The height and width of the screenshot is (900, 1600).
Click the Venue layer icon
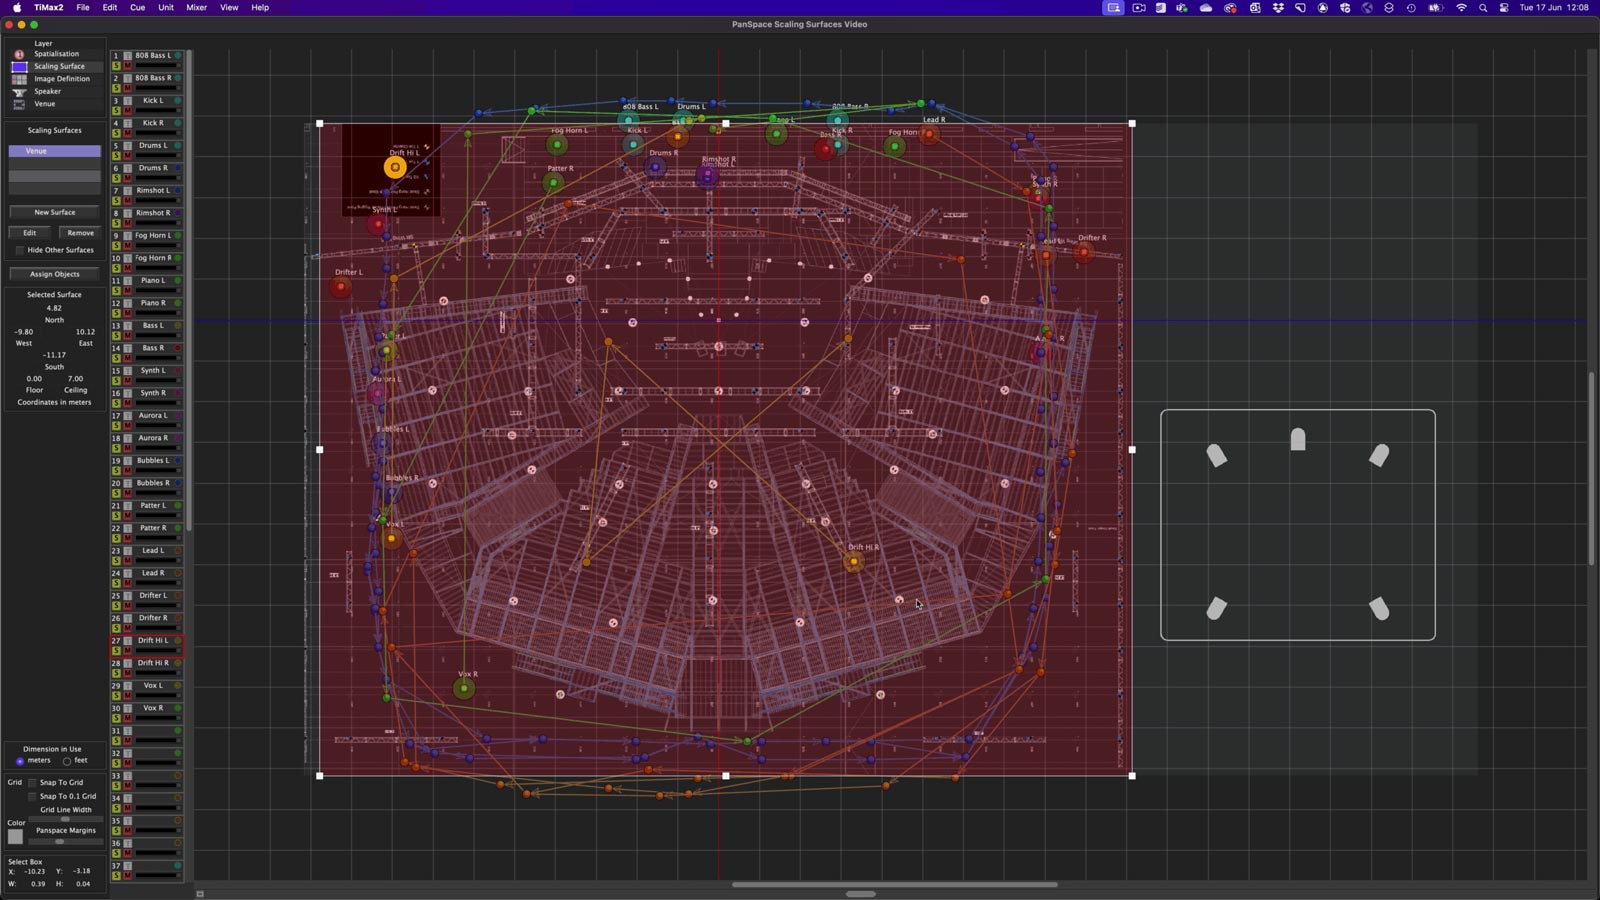pos(19,104)
